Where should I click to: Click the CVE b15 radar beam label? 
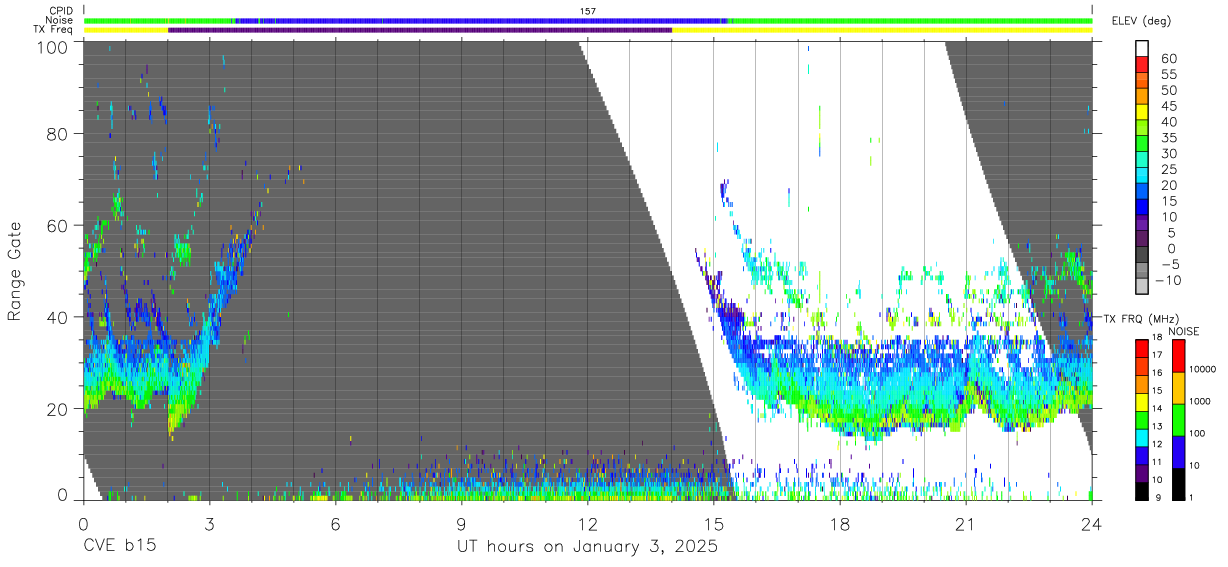pyautogui.click(x=119, y=547)
